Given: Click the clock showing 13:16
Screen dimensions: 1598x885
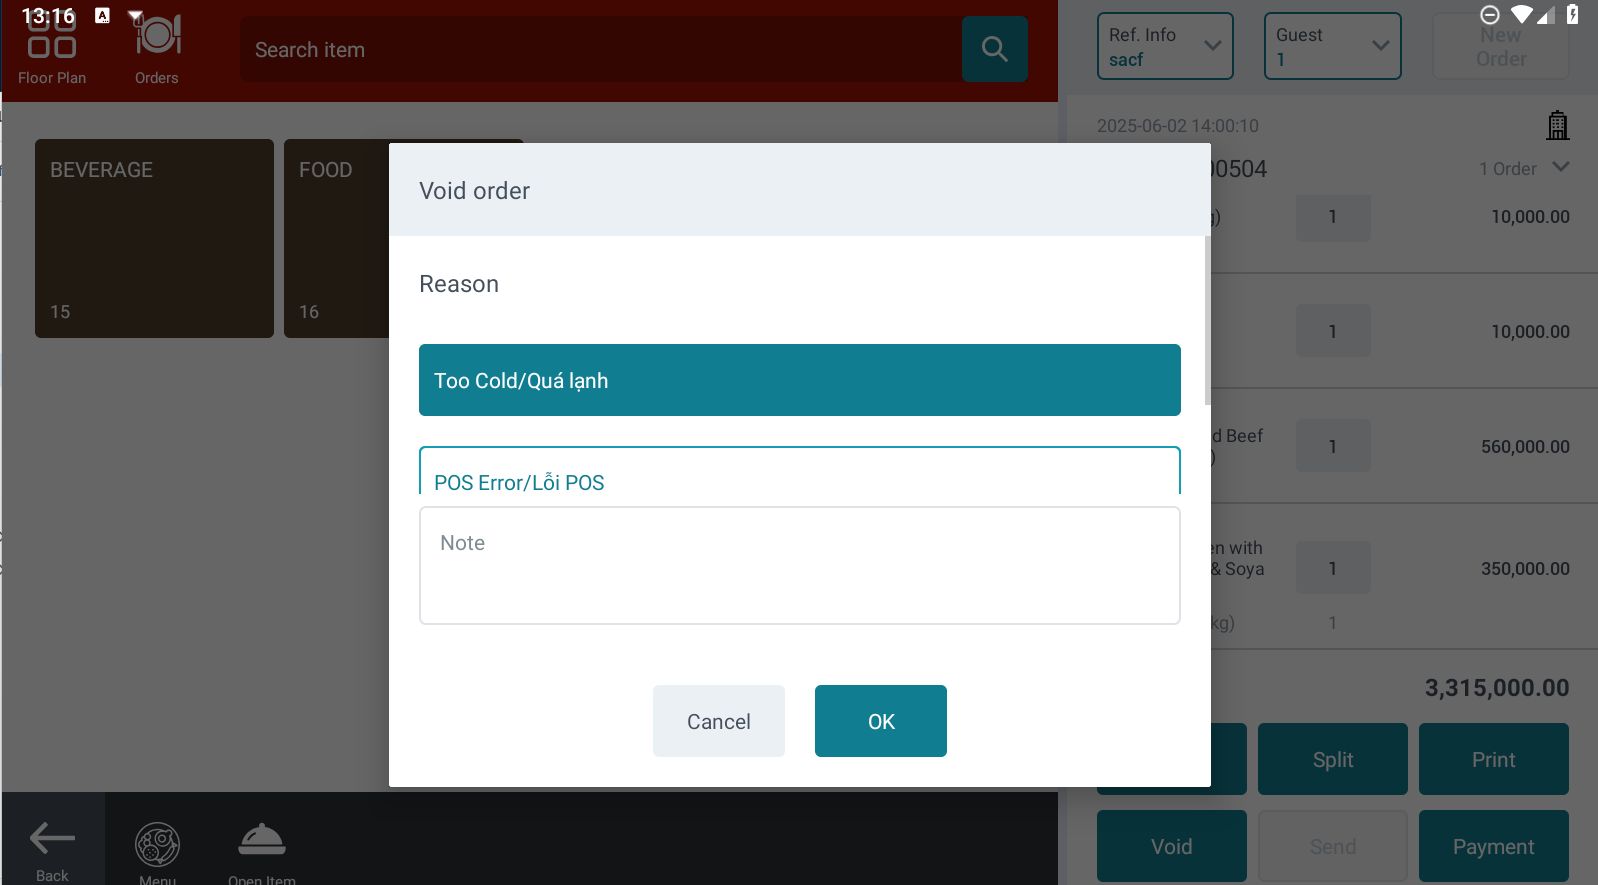Looking at the screenshot, I should click(x=48, y=16).
